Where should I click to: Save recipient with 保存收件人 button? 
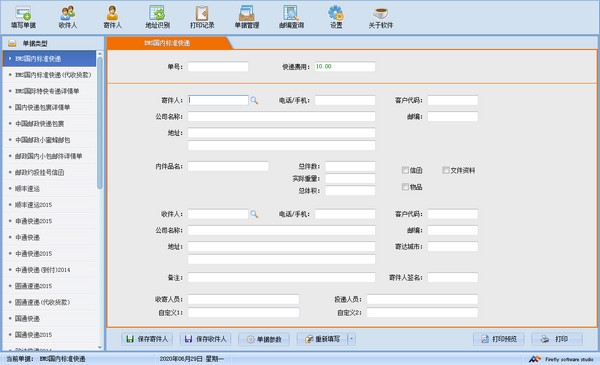click(x=205, y=339)
